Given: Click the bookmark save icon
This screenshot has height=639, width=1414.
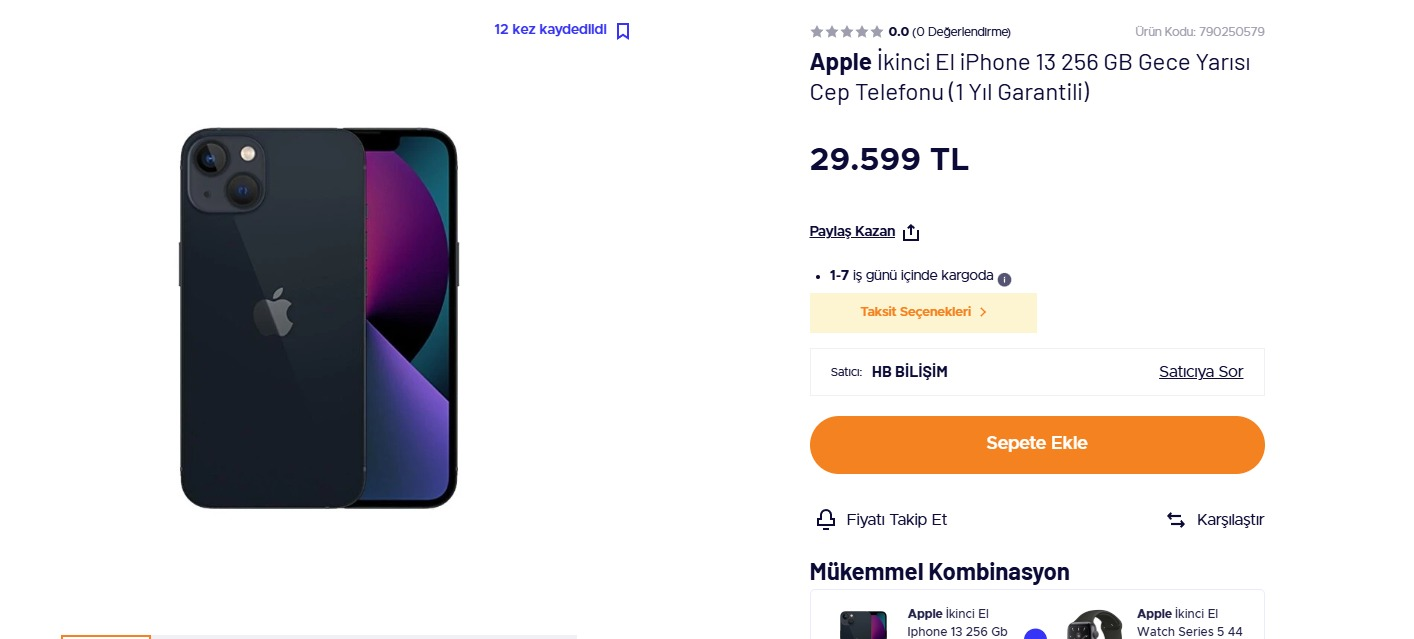Looking at the screenshot, I should (x=623, y=31).
